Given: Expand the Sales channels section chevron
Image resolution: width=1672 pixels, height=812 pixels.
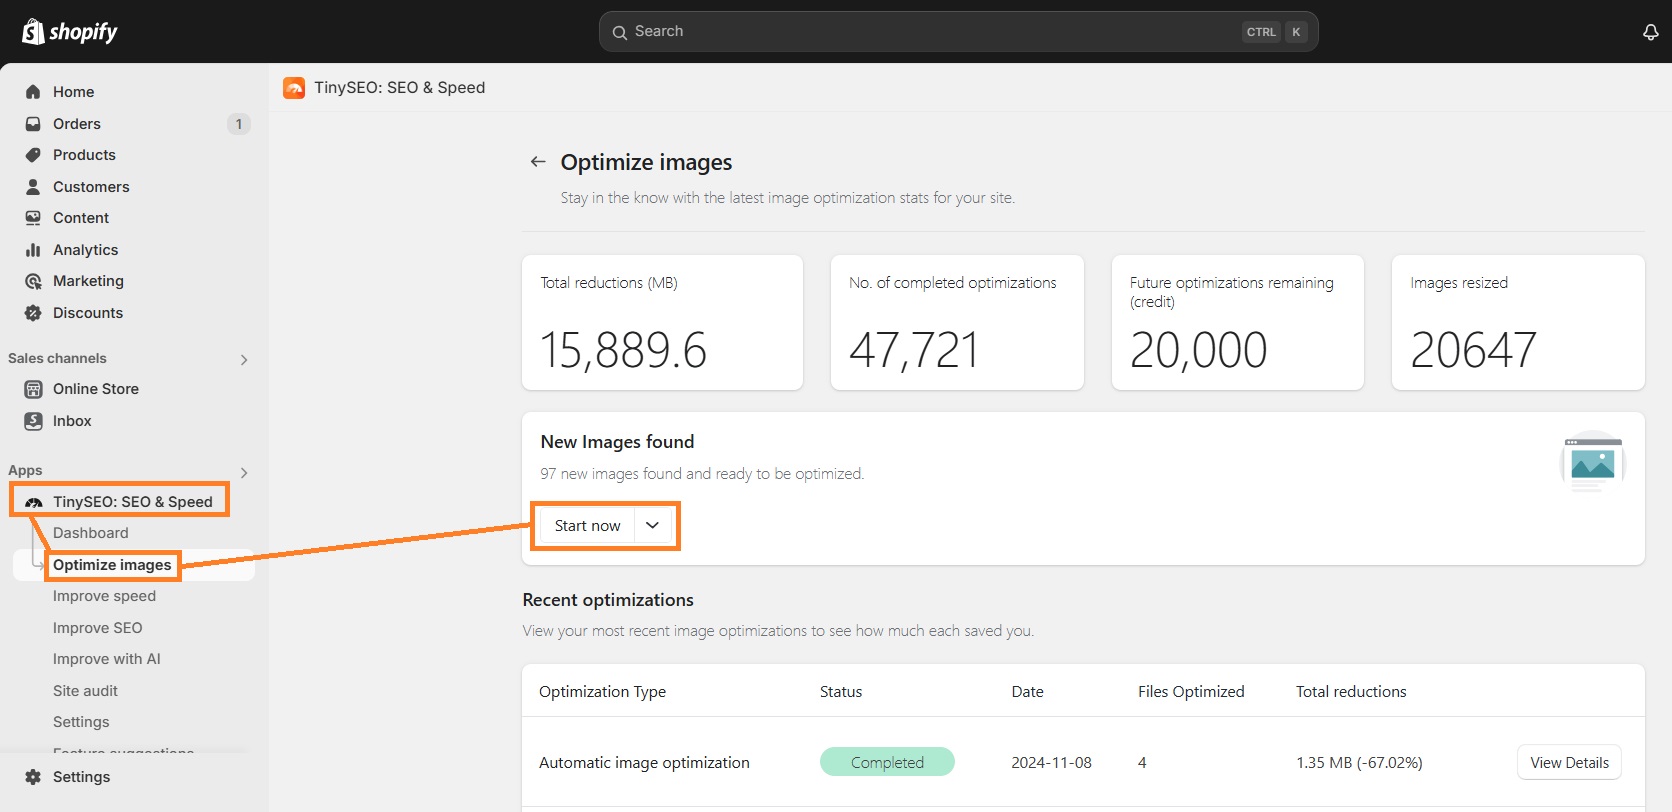Looking at the screenshot, I should [x=244, y=359].
